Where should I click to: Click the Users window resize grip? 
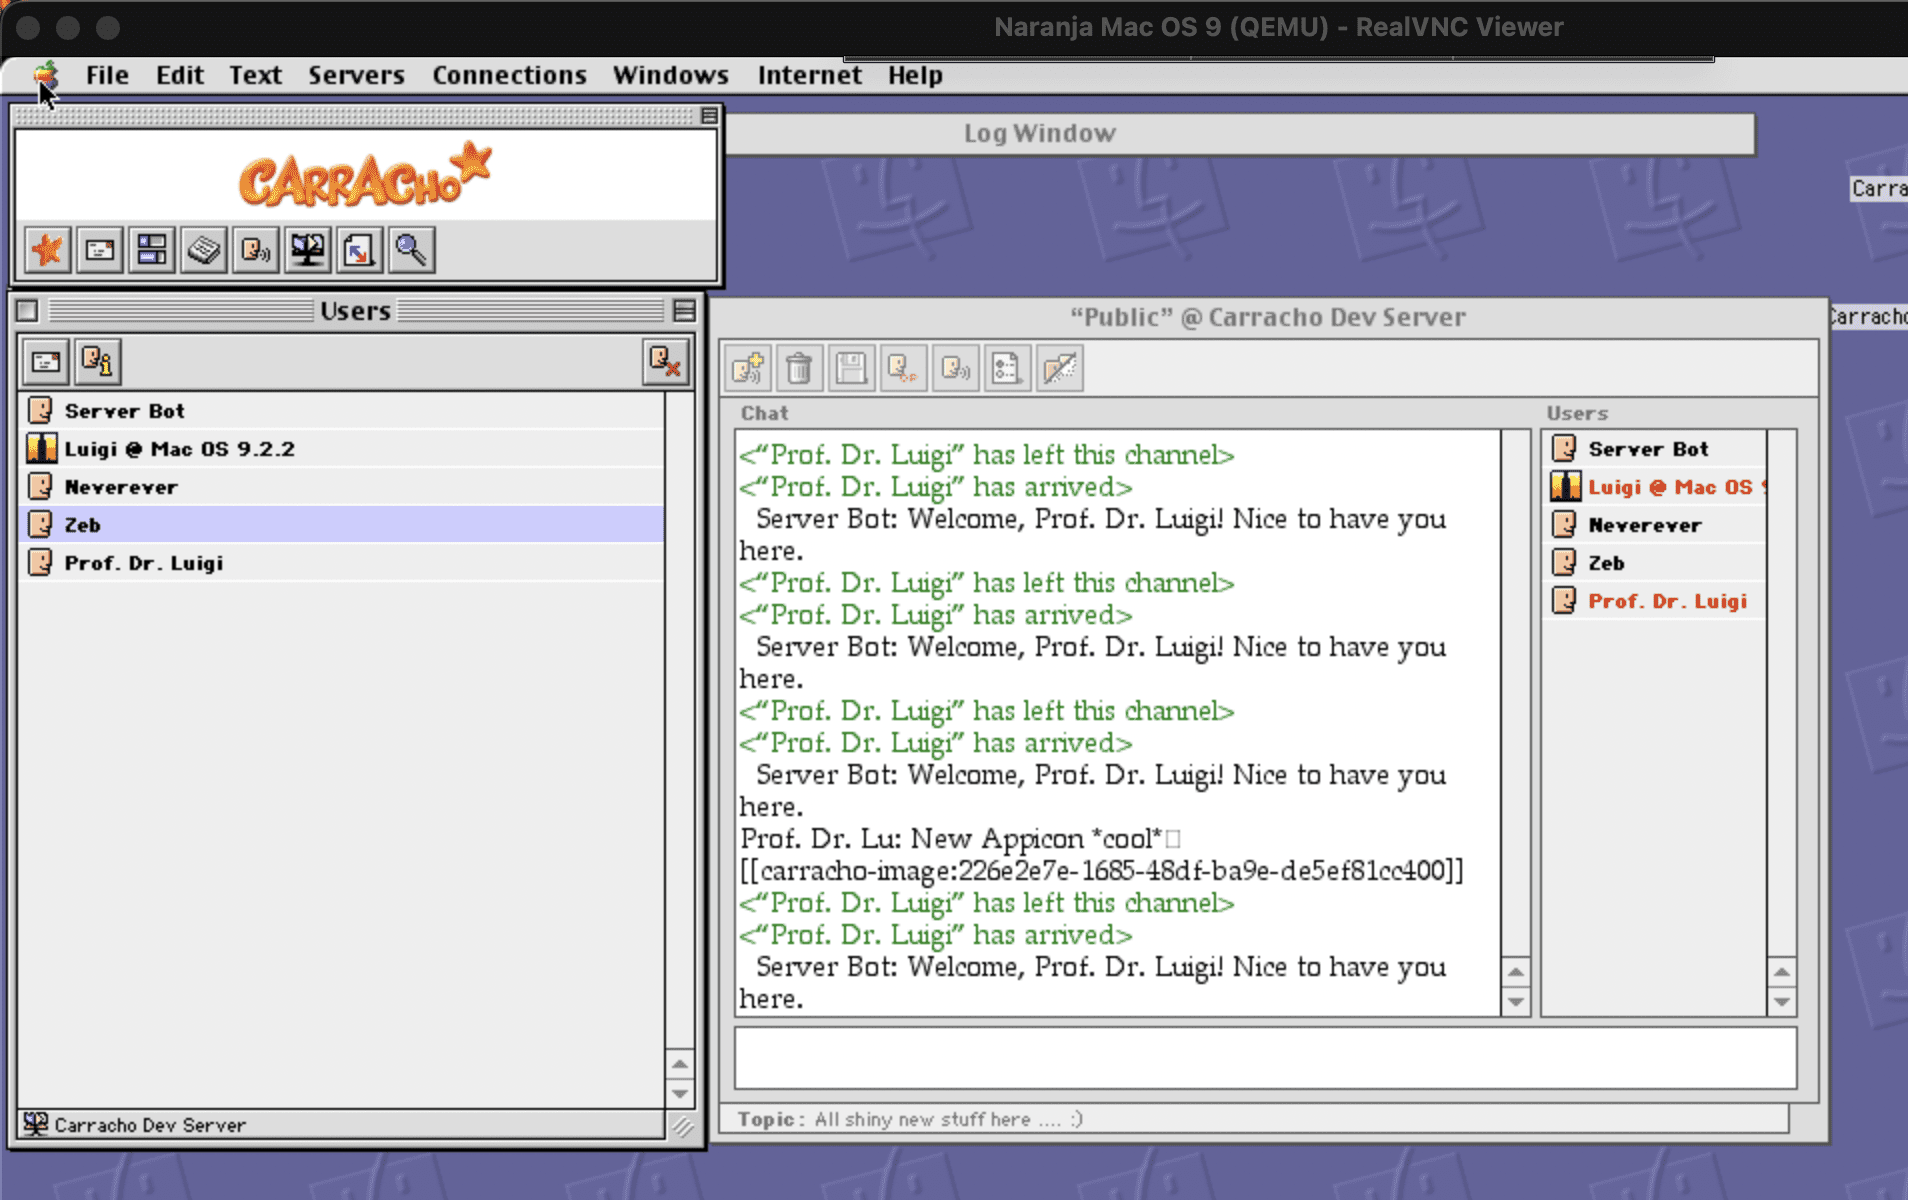[x=681, y=1126]
